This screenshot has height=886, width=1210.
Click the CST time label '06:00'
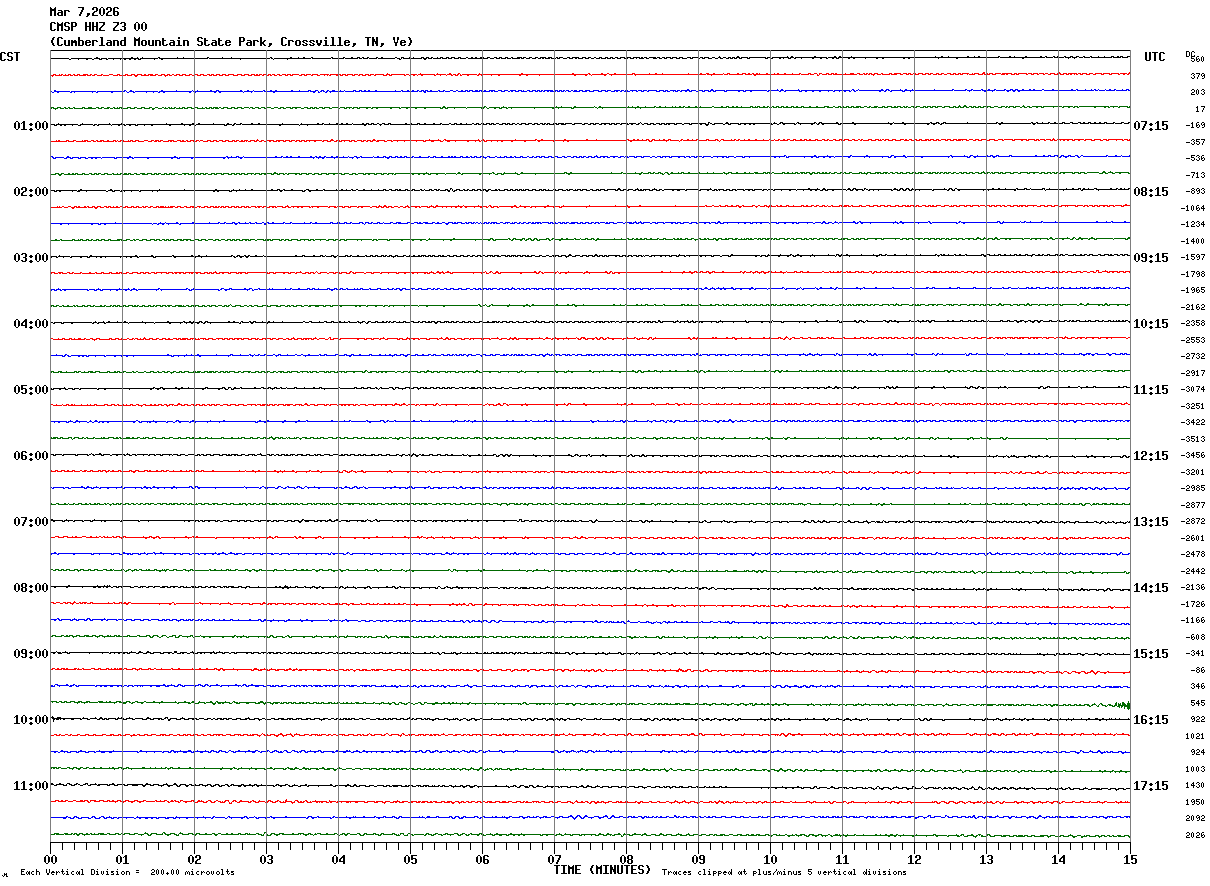point(30,456)
